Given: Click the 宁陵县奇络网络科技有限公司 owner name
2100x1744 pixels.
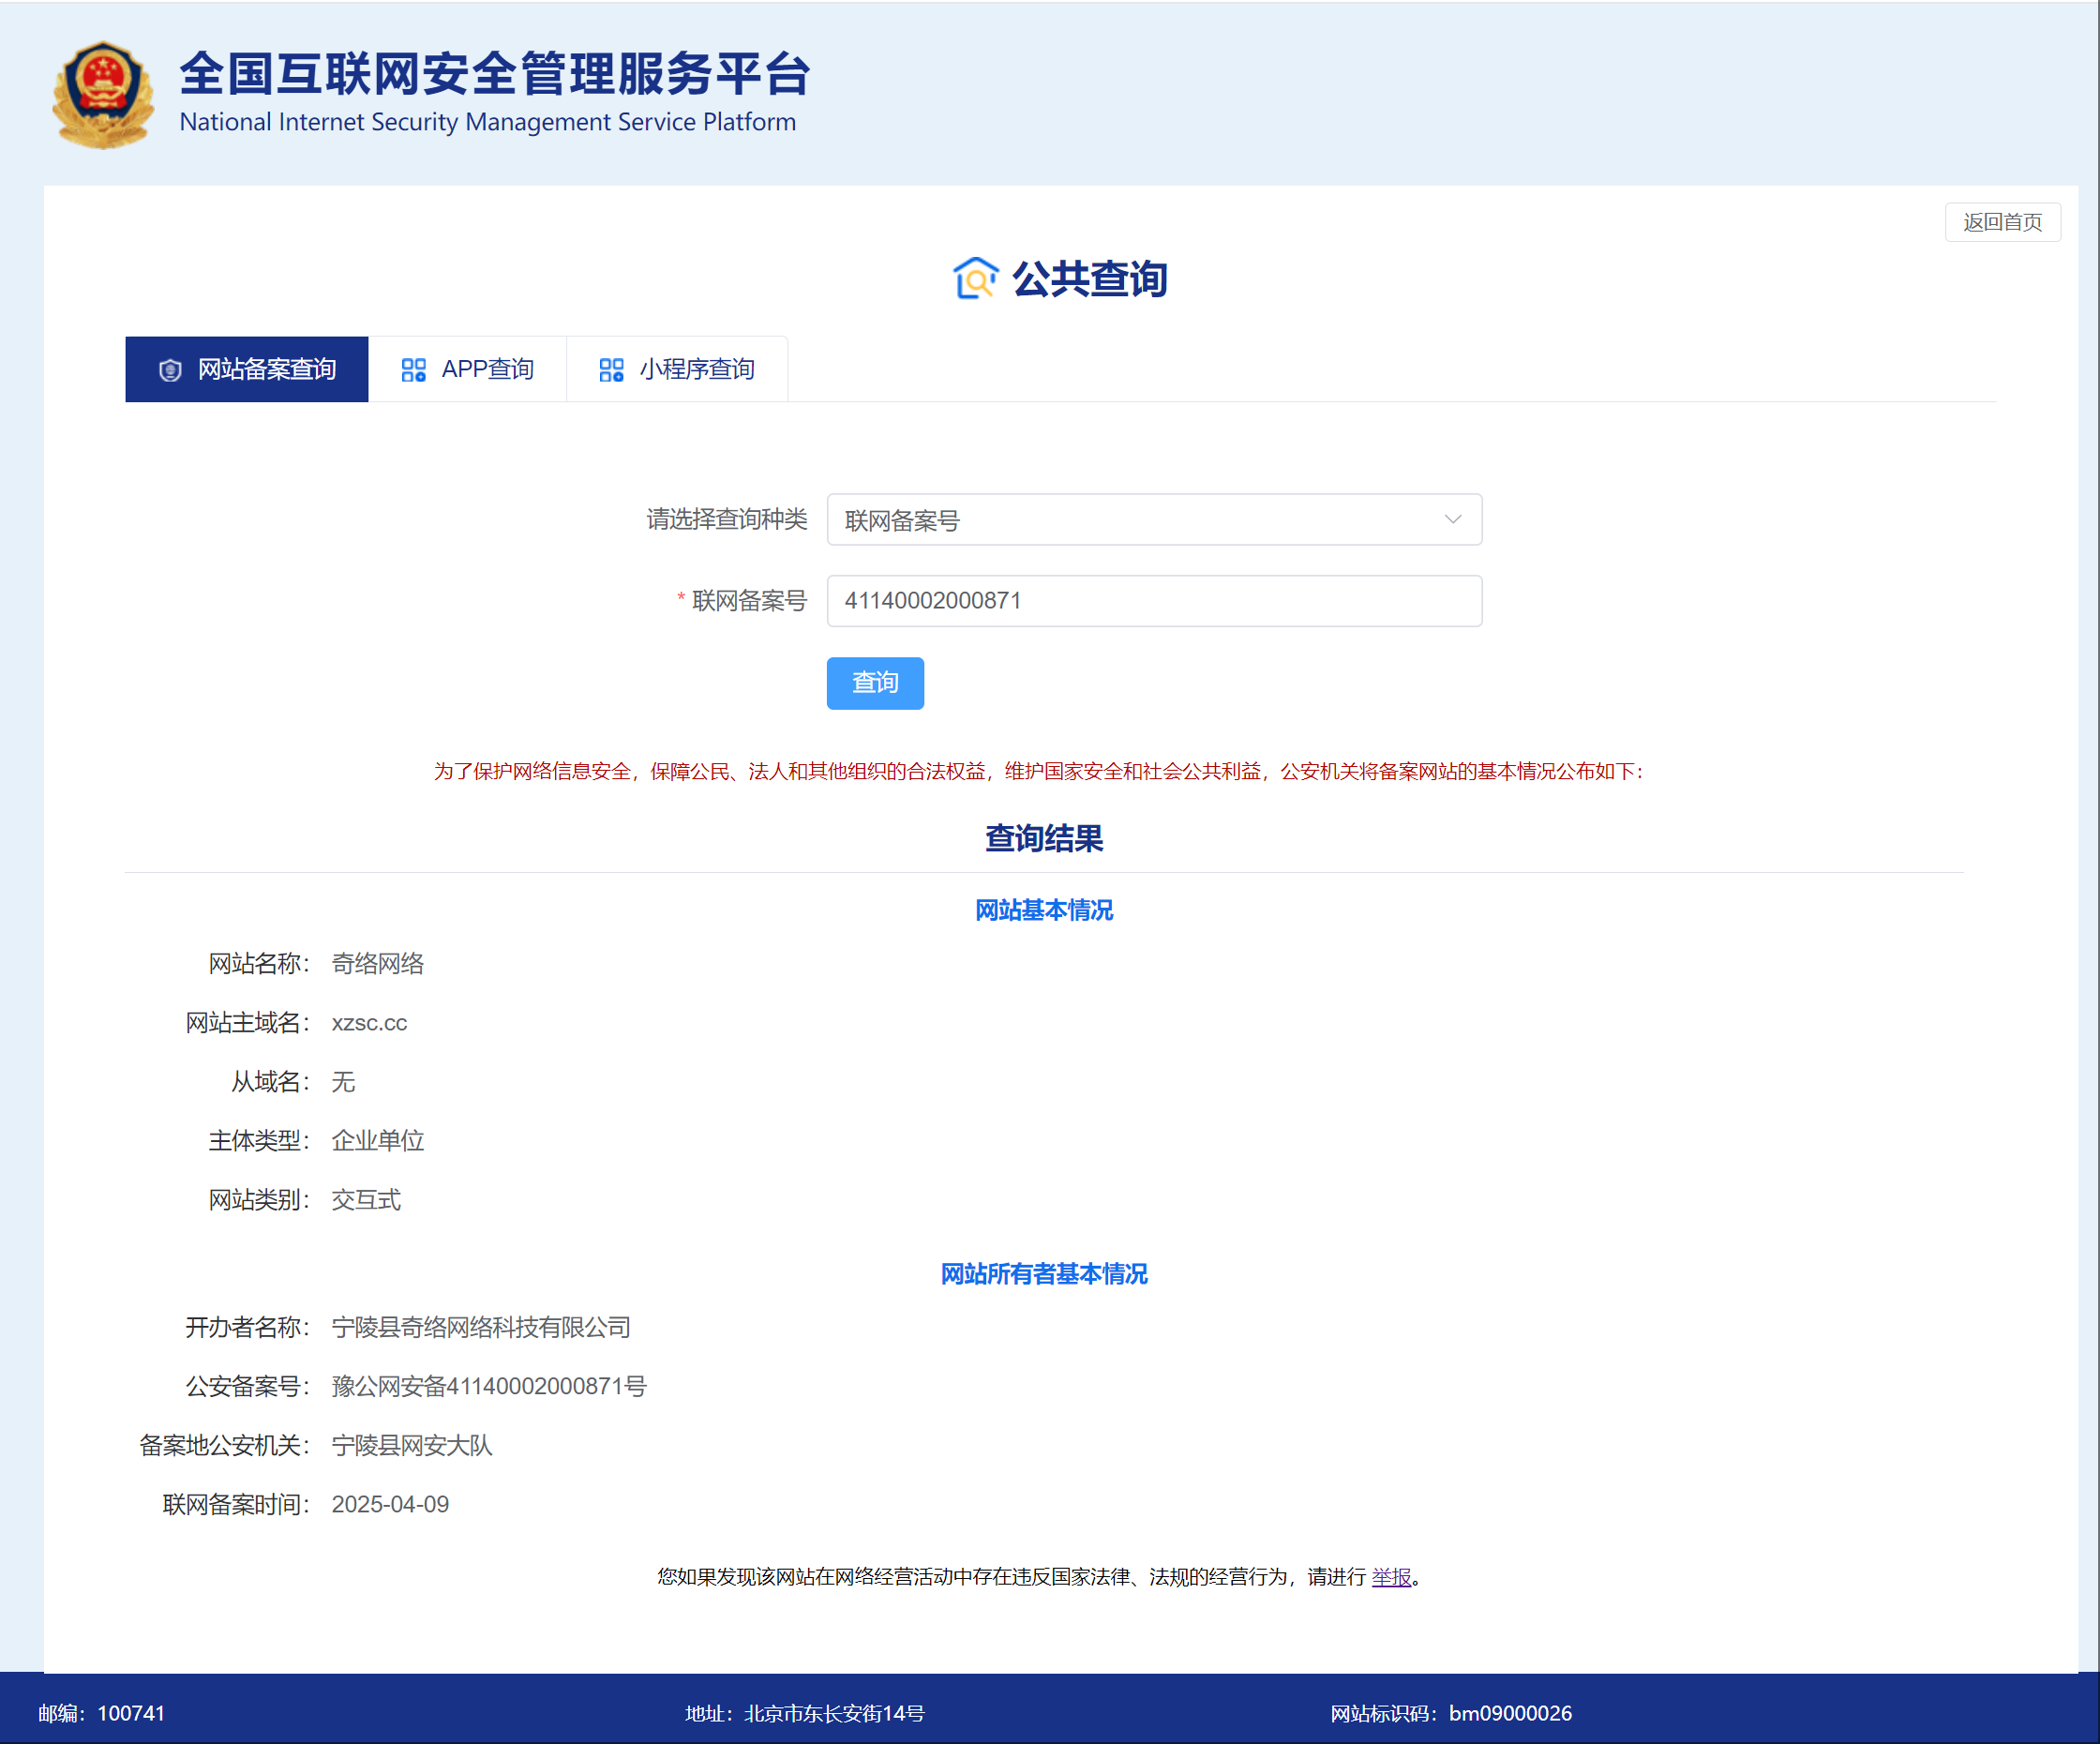Looking at the screenshot, I should (x=480, y=1328).
